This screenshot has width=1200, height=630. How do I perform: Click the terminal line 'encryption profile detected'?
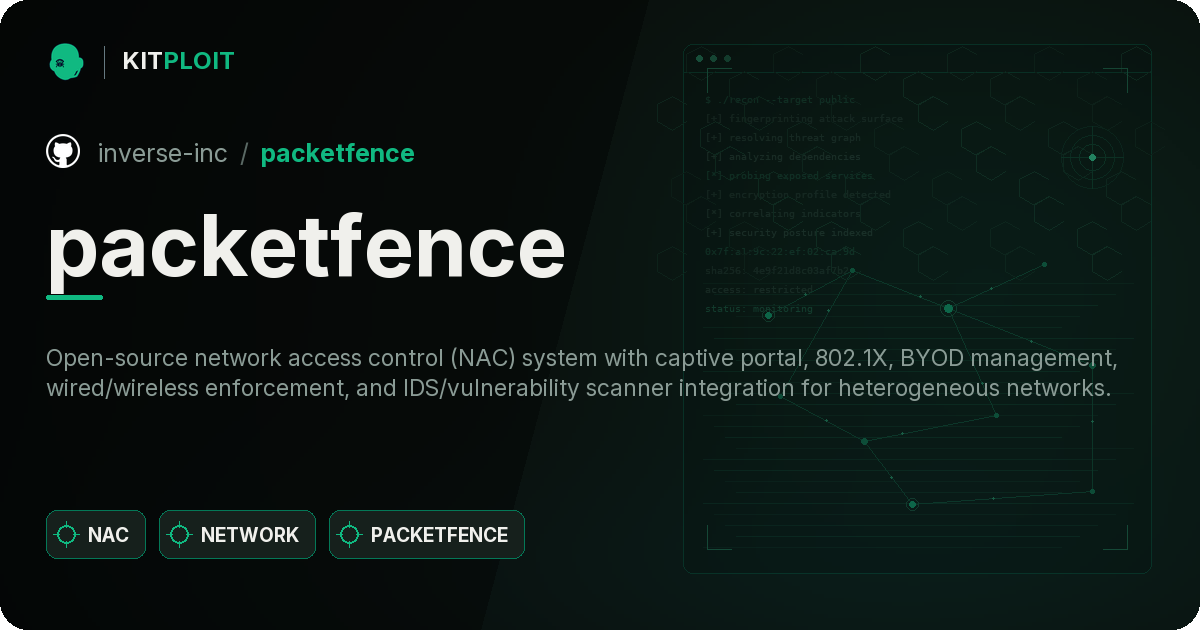(798, 195)
